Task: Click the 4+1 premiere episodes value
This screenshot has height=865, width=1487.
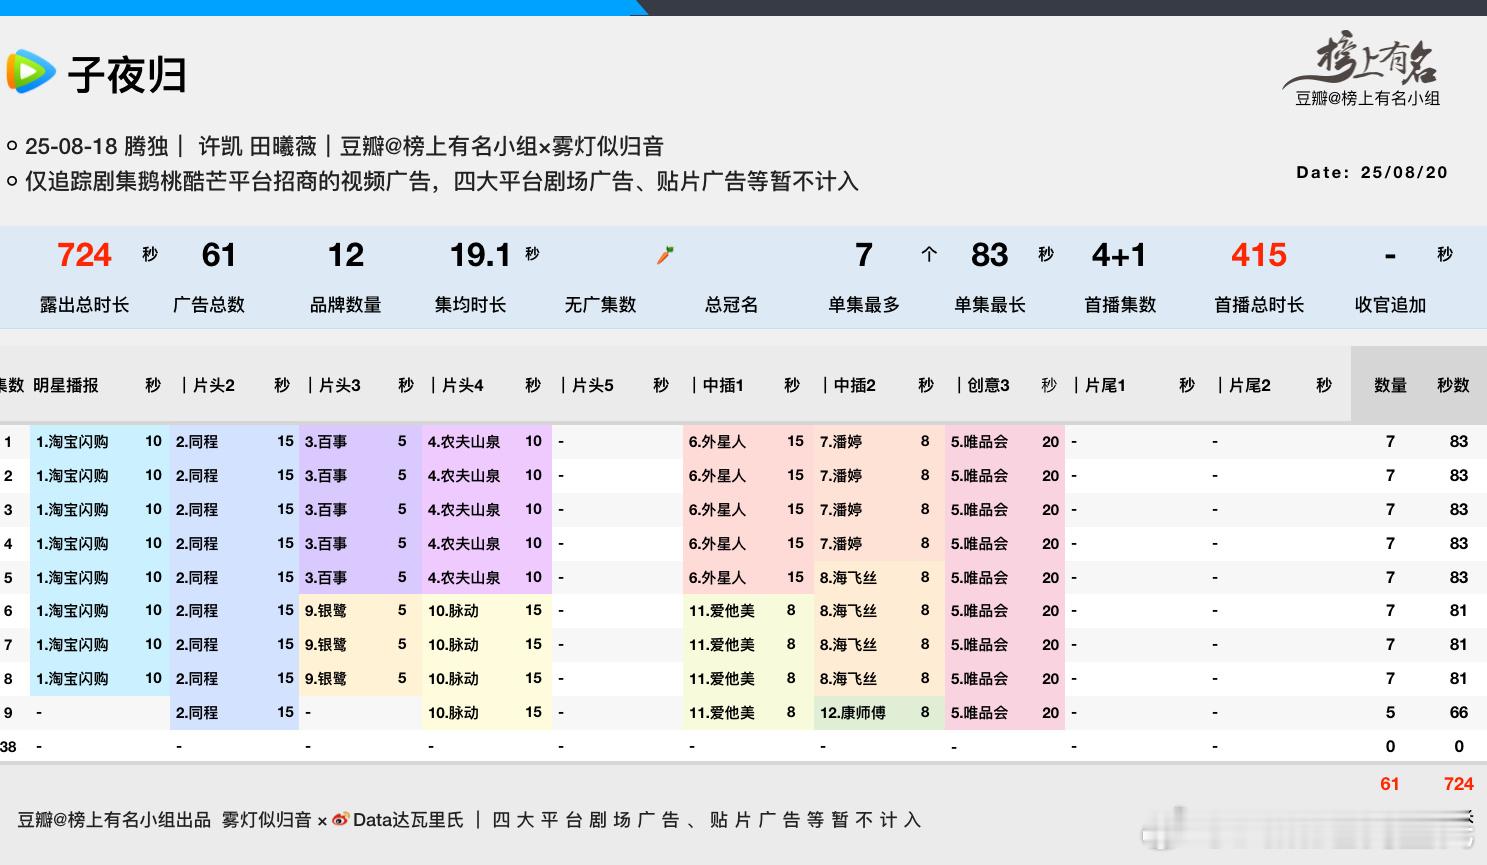Action: (x=1119, y=255)
